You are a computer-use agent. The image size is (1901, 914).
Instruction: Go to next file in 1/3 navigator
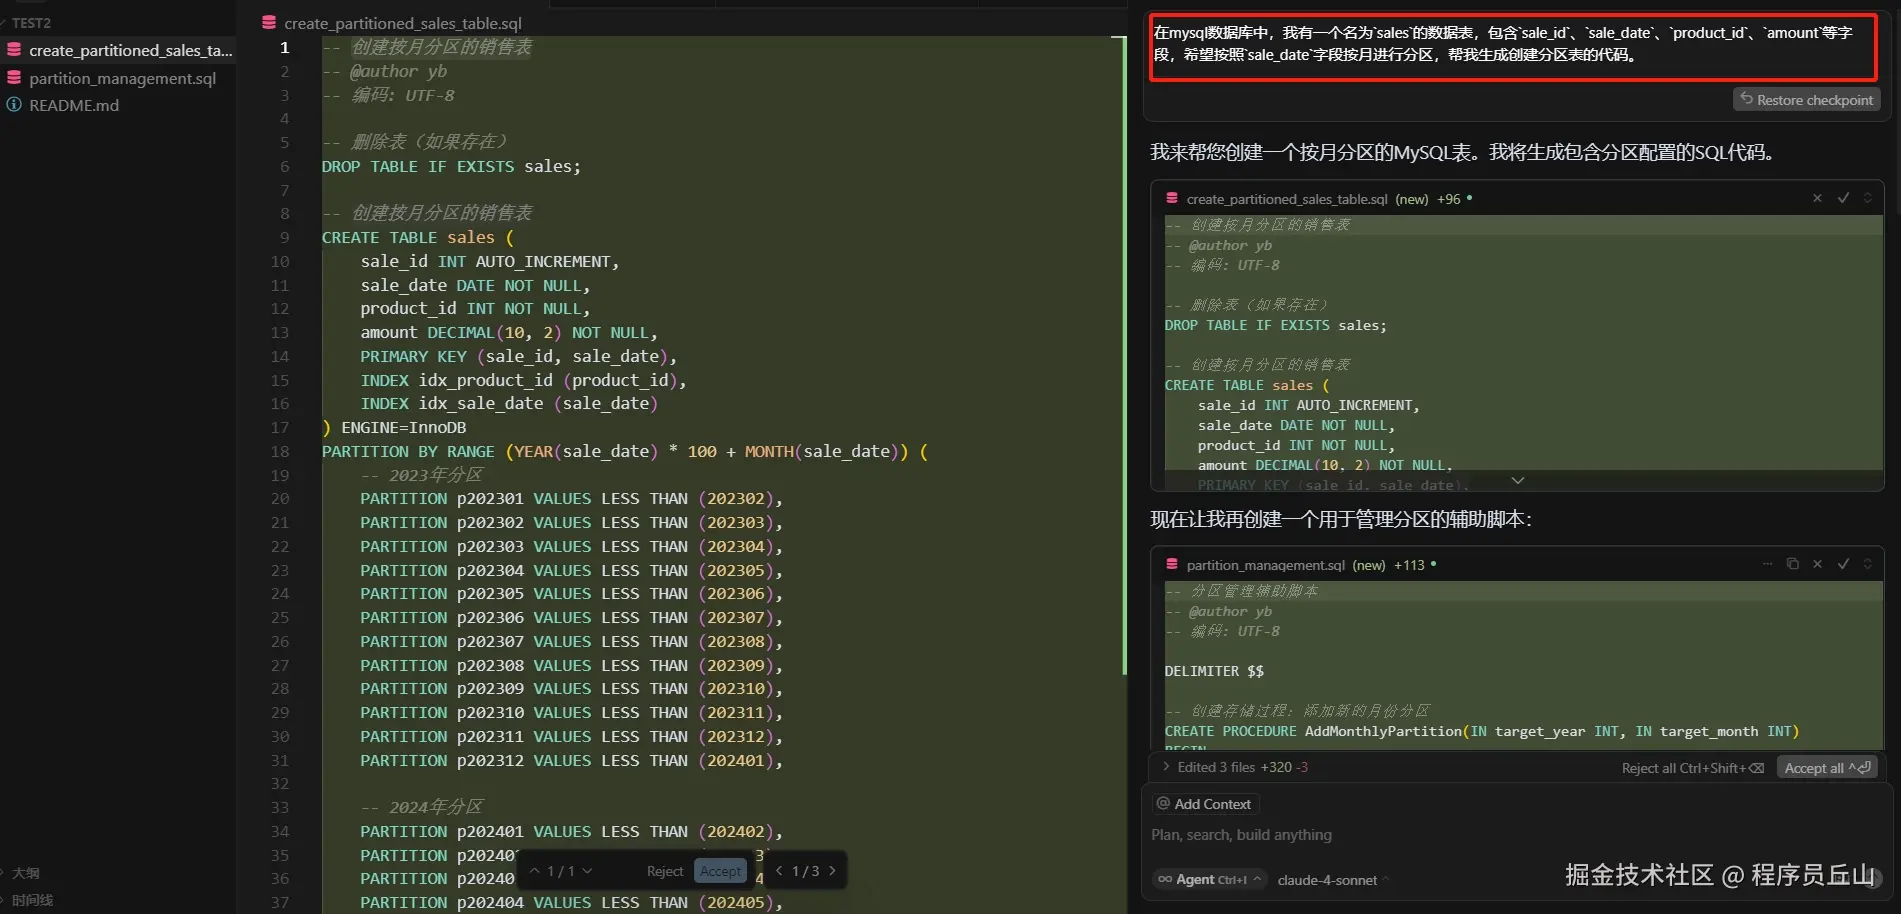[832, 871]
